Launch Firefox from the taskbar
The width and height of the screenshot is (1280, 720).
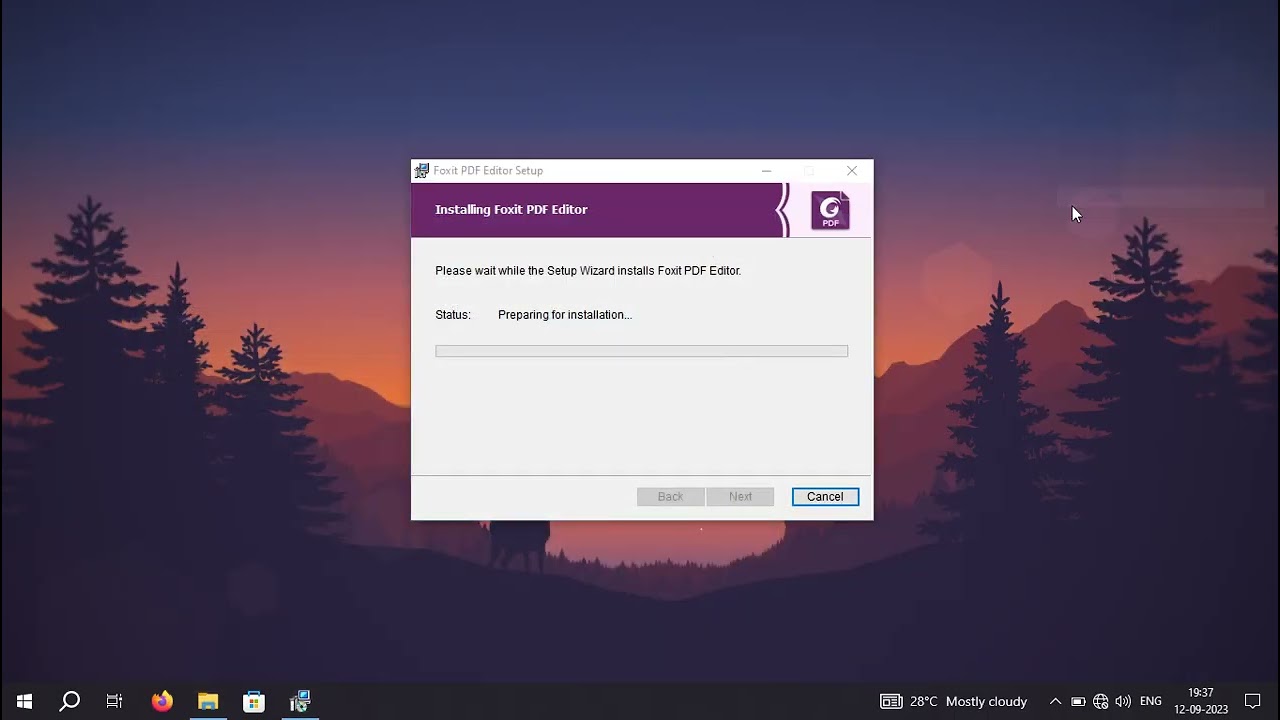click(x=162, y=701)
